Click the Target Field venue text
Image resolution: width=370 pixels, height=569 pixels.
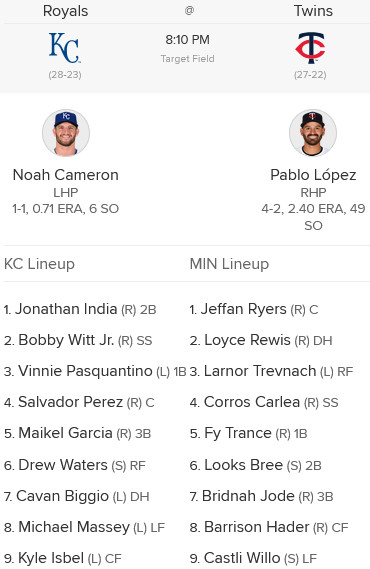pyautogui.click(x=188, y=59)
